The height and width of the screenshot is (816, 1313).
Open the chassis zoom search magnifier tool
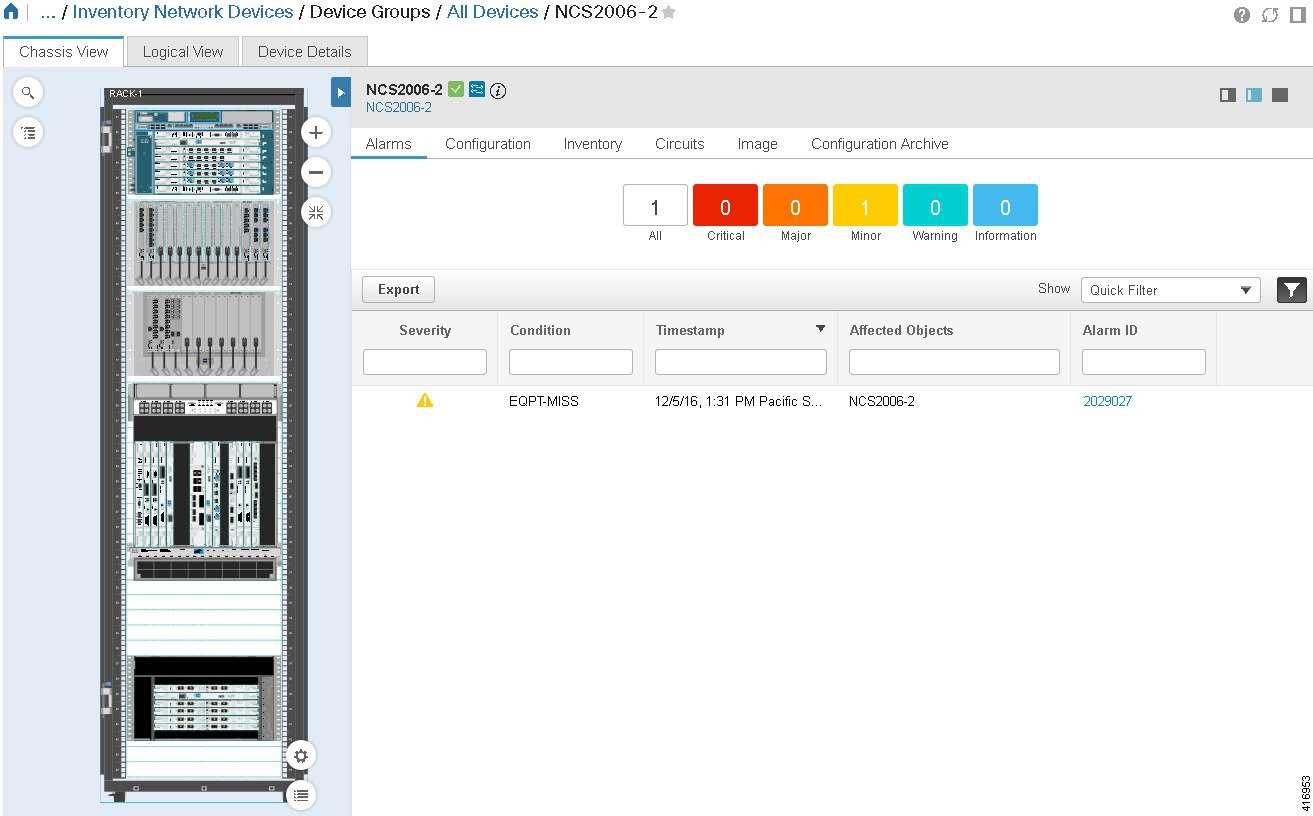coord(27,91)
